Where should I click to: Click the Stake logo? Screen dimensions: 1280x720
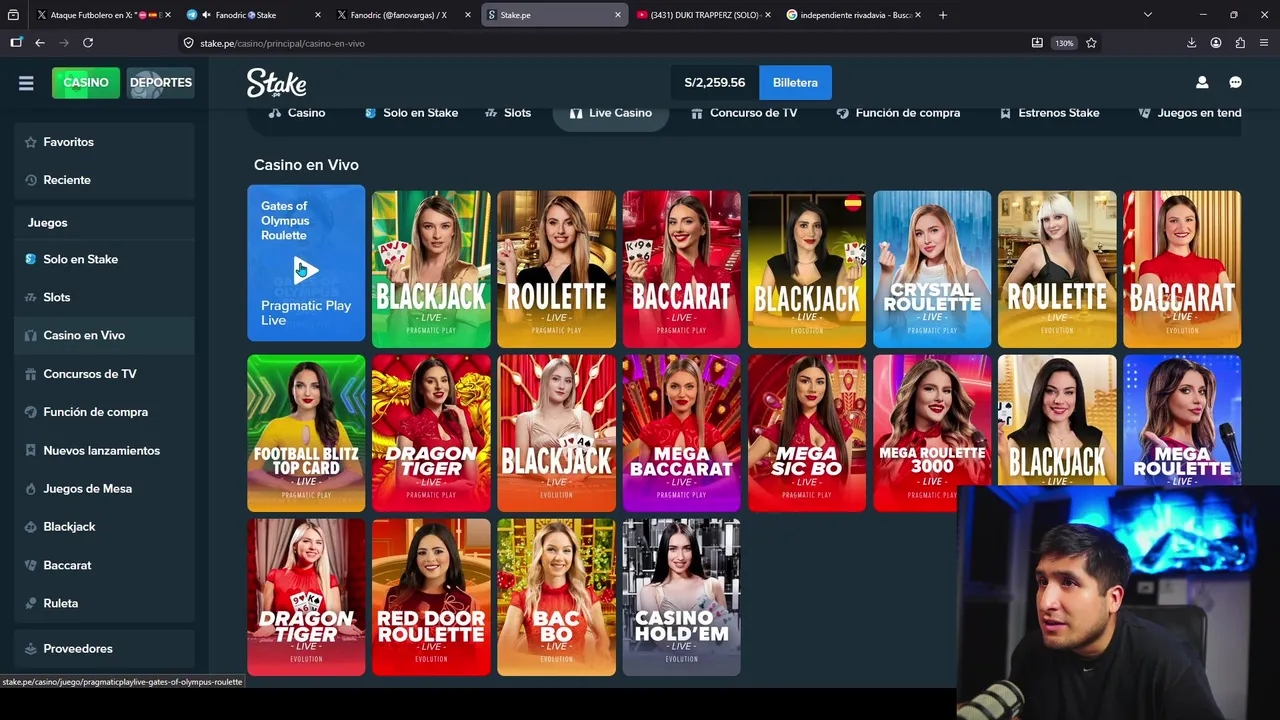point(276,83)
